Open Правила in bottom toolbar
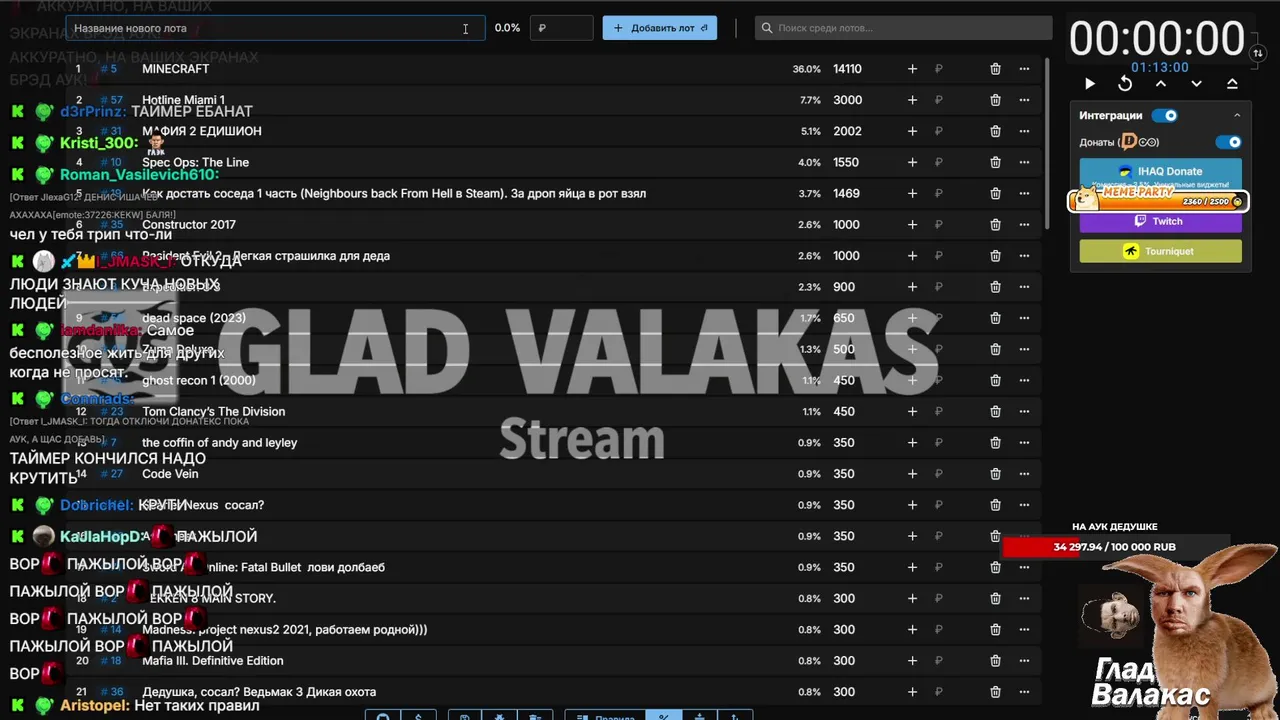 (x=605, y=716)
